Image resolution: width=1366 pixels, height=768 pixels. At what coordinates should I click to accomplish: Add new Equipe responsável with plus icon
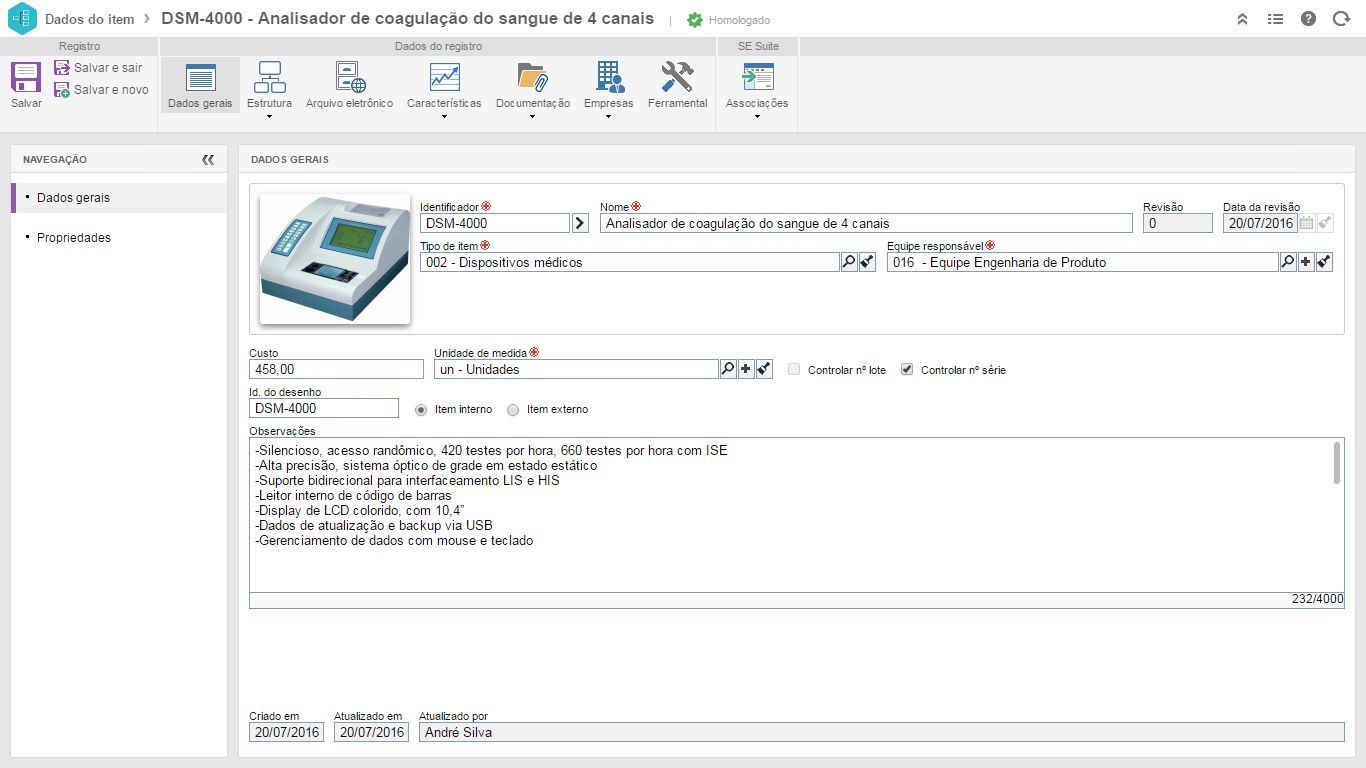1306,262
